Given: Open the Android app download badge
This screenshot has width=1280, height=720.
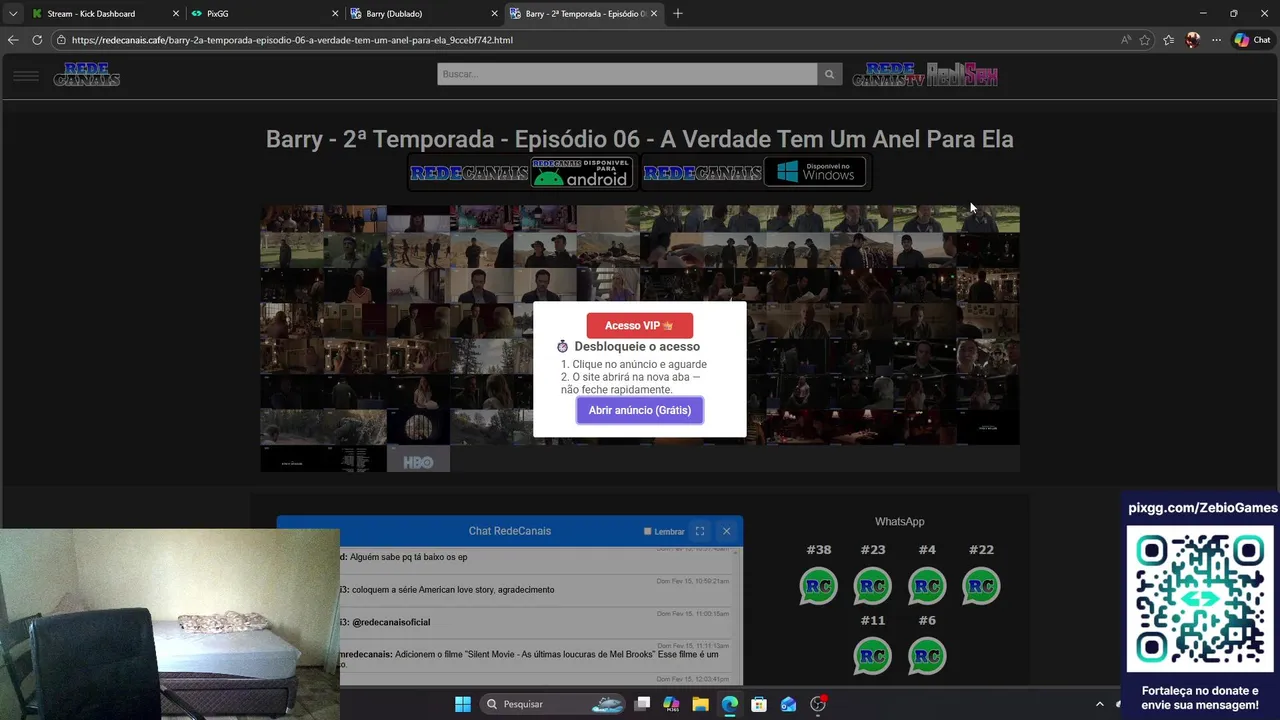Looking at the screenshot, I should [522, 172].
